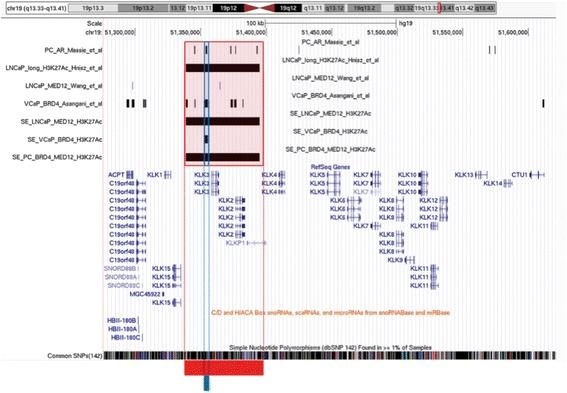Open the ACPT gene entry
567x393 pixels.
click(116, 175)
